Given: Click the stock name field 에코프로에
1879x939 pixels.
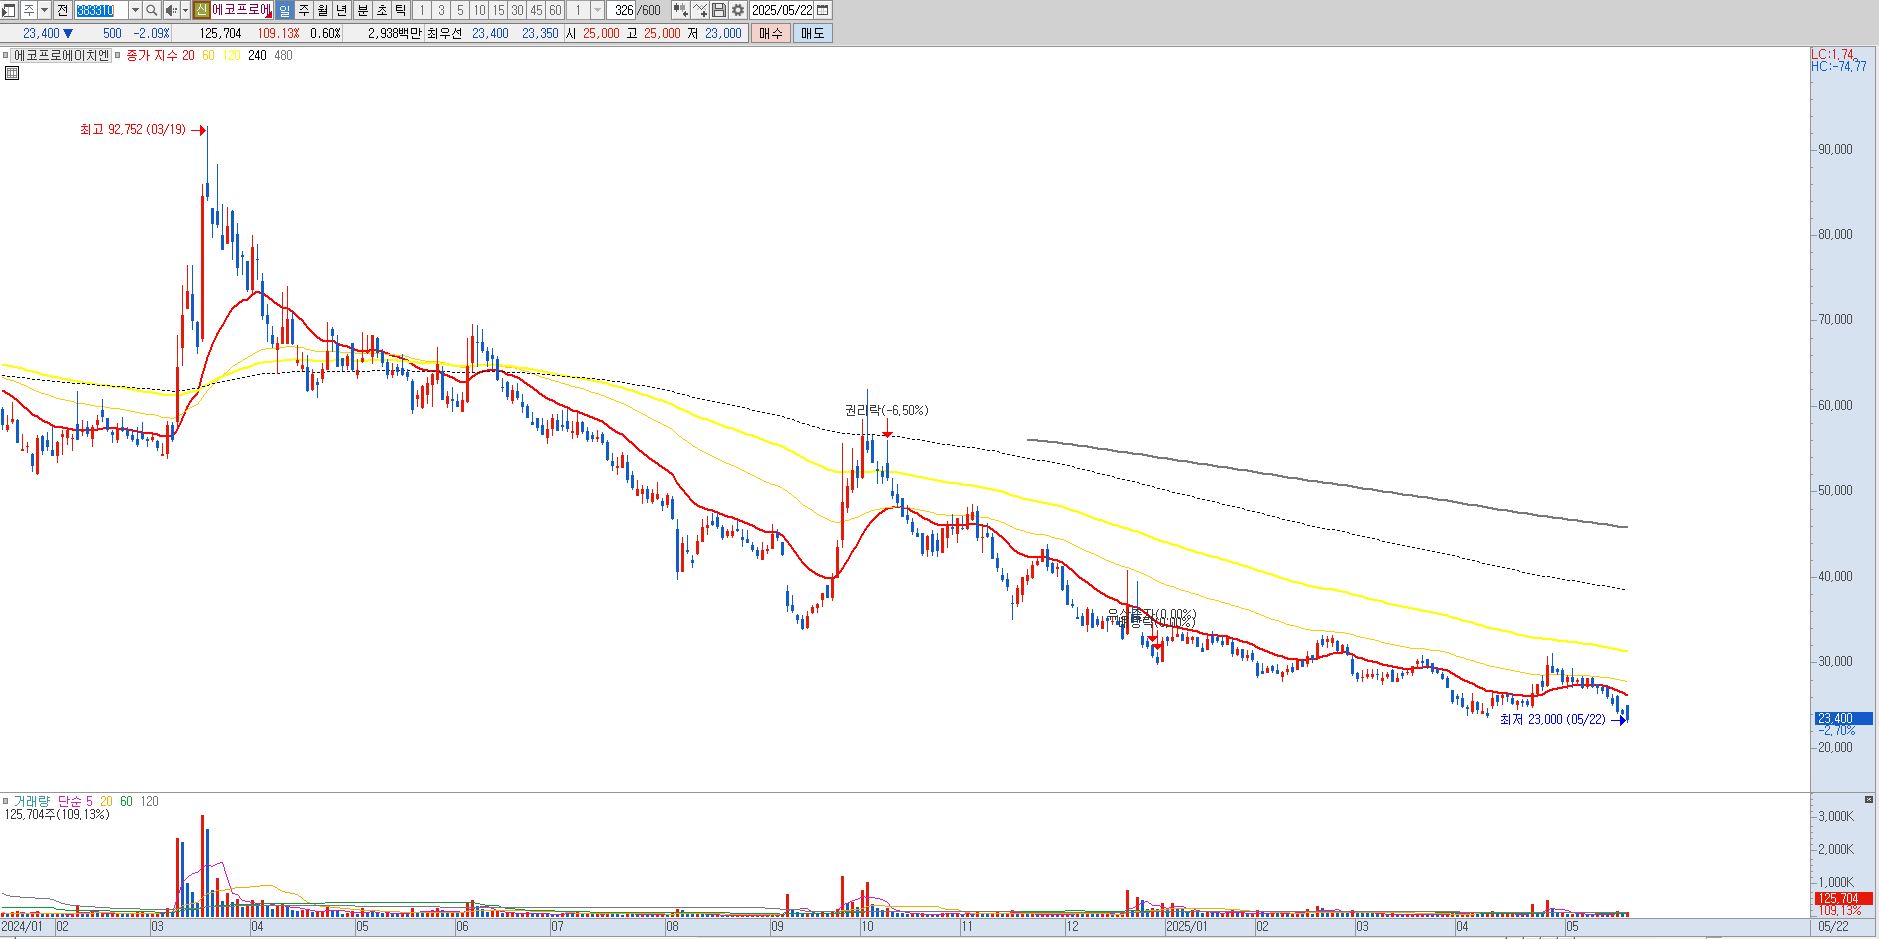Looking at the screenshot, I should tap(241, 10).
